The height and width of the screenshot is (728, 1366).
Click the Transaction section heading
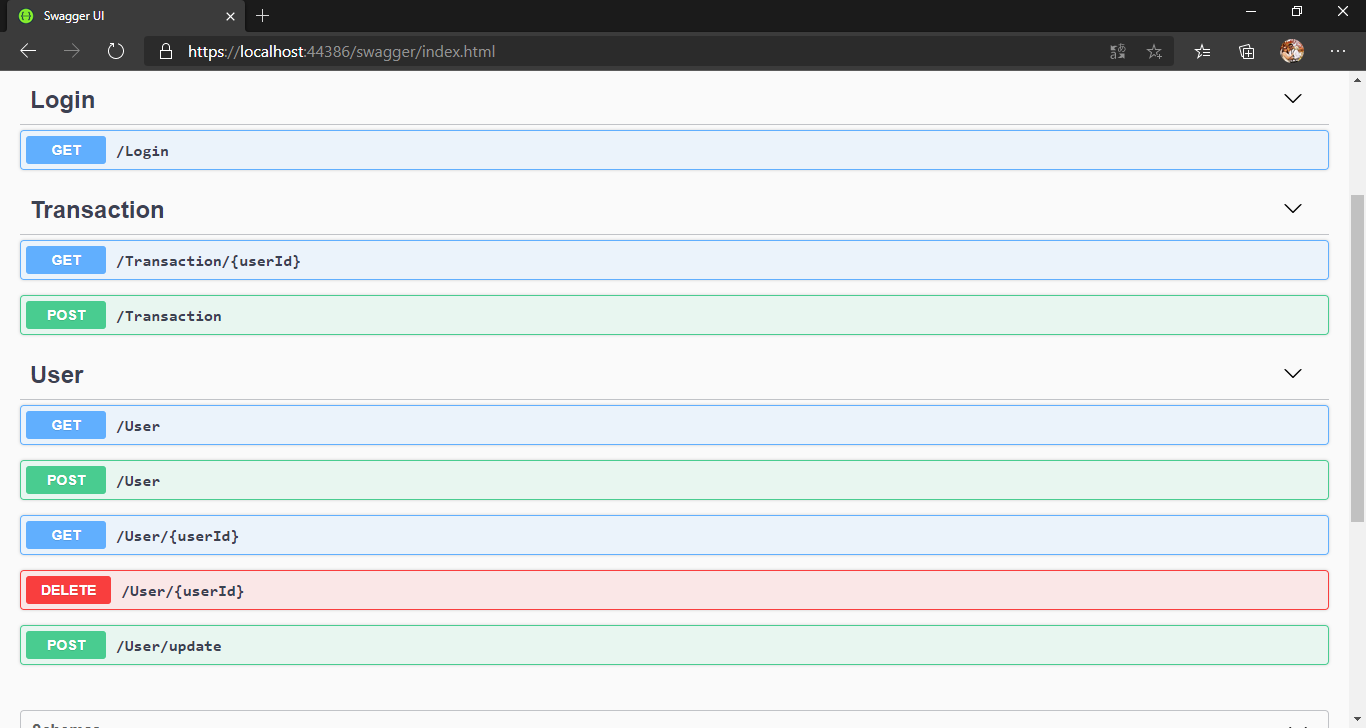pyautogui.click(x=97, y=210)
